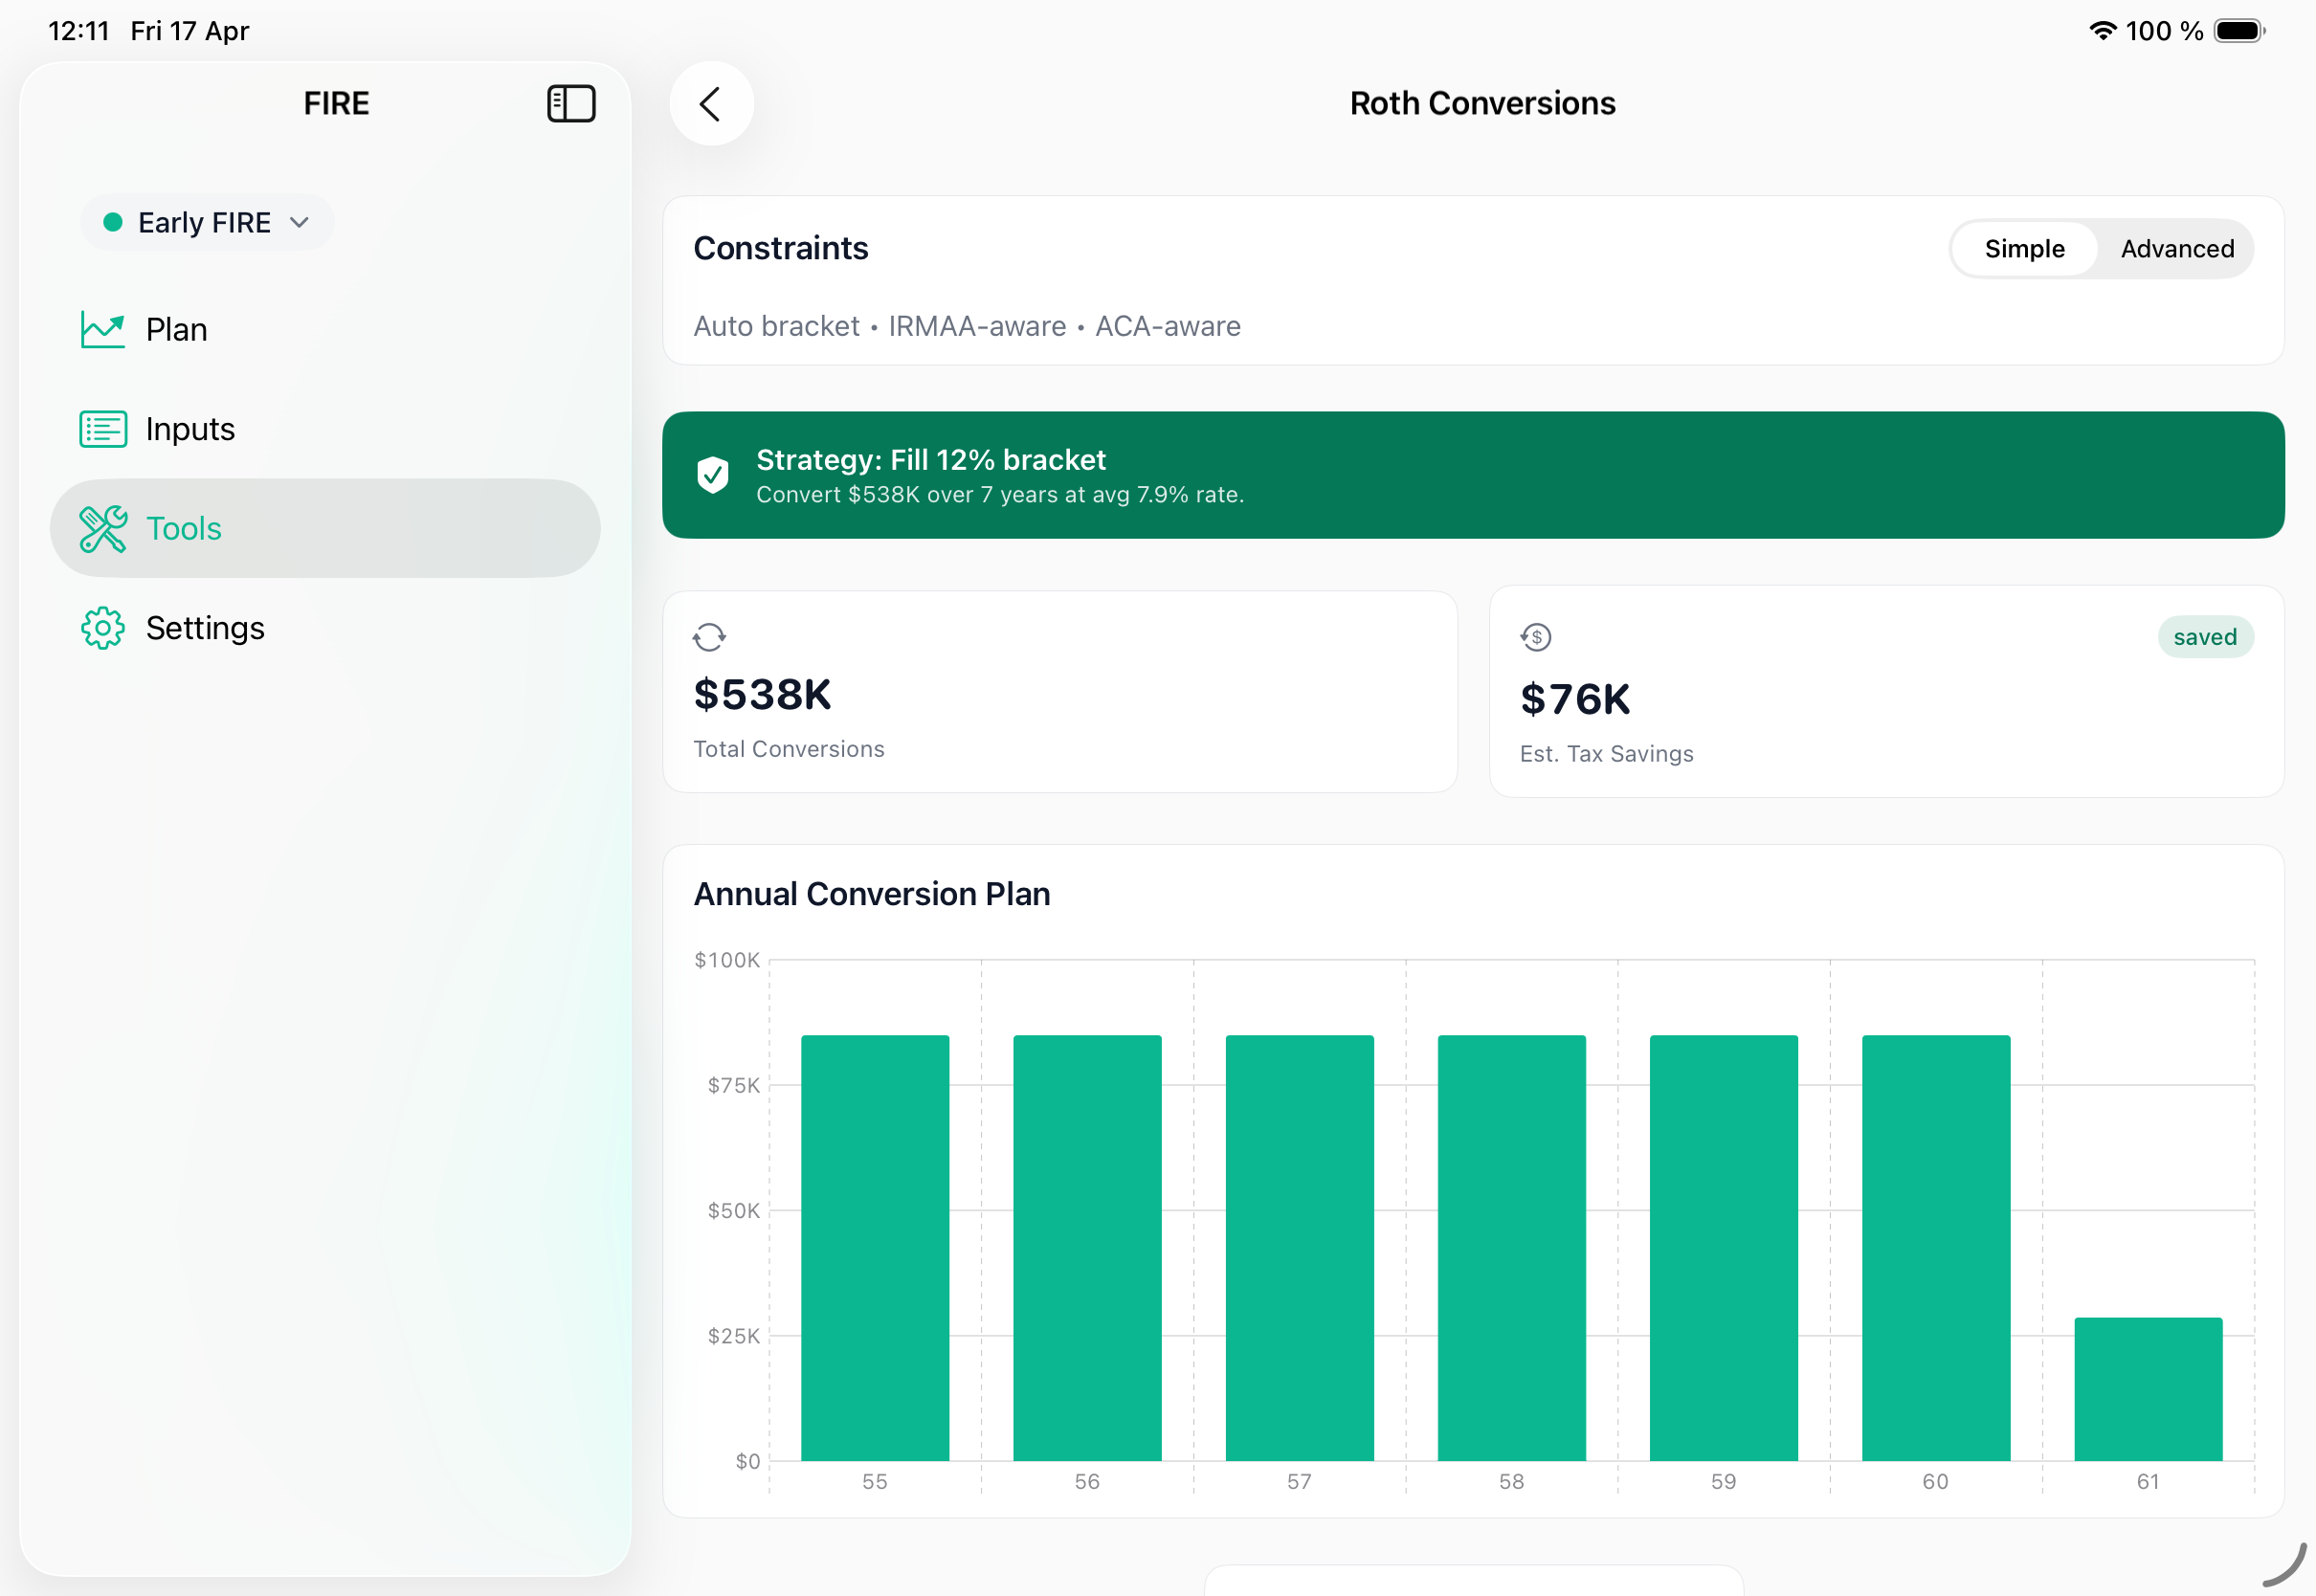Screen dimensions: 2316x1596
Task: Select the age 55 conversion bar
Action: tap(875, 1248)
